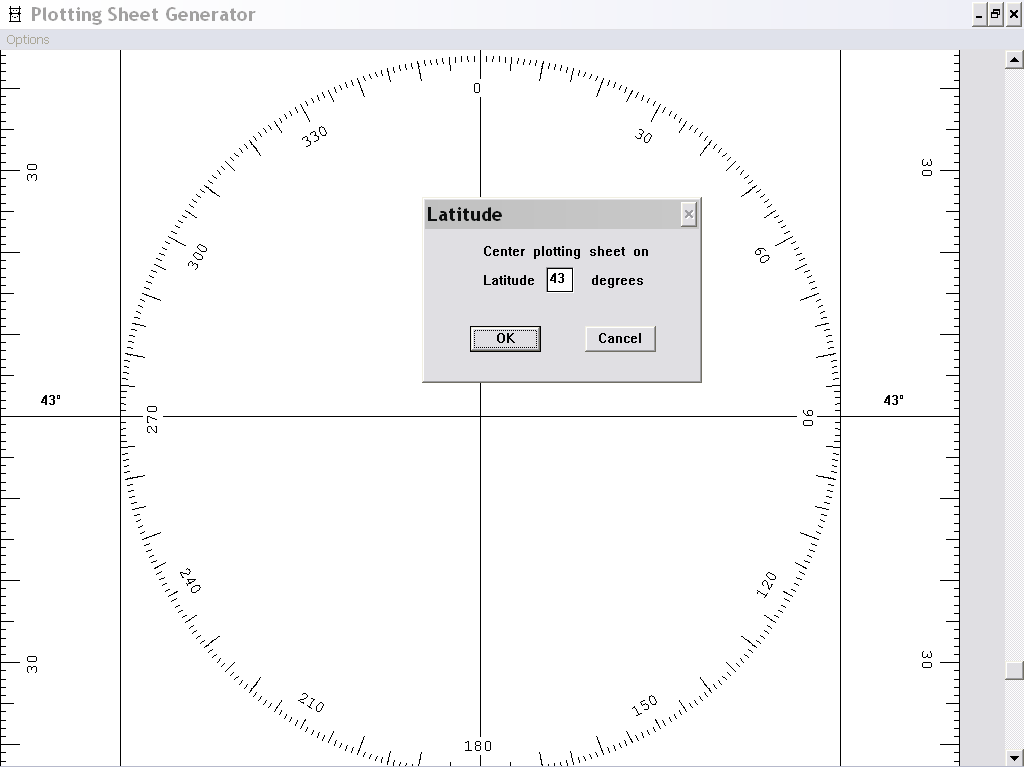The image size is (1024, 768).
Task: Click the Plotting Sheet Generator title bar icon
Action: [x=14, y=15]
